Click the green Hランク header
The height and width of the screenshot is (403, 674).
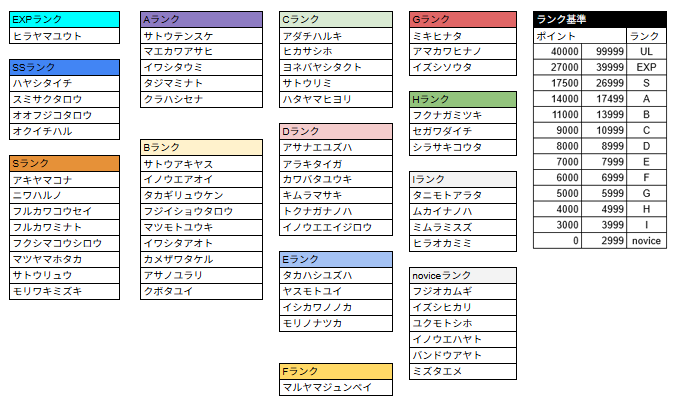click(x=463, y=100)
